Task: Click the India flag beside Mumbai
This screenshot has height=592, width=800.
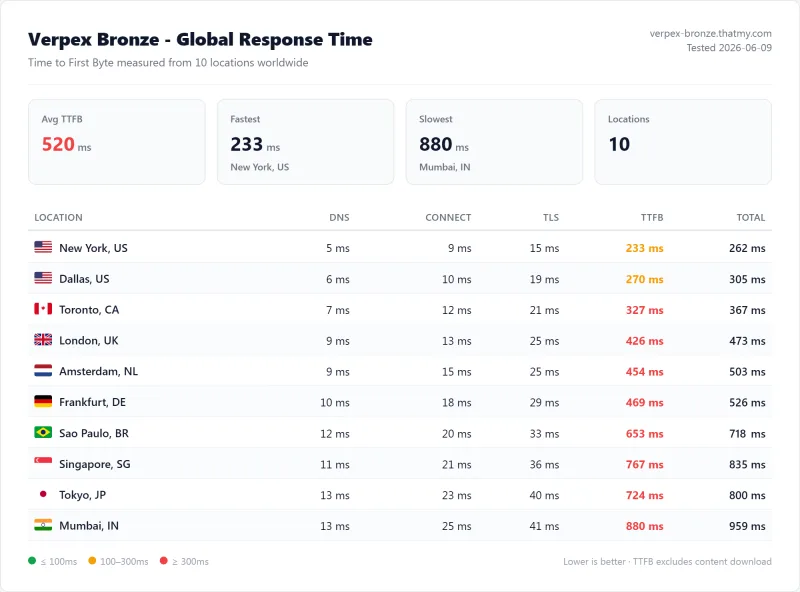Action: (x=43, y=525)
